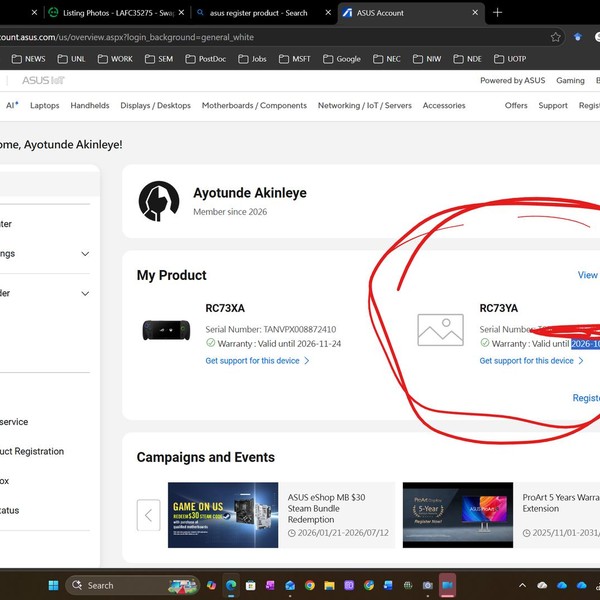This screenshot has width=600, height=600.
Task: Select the ASUS Account tab
Action: (x=409, y=13)
